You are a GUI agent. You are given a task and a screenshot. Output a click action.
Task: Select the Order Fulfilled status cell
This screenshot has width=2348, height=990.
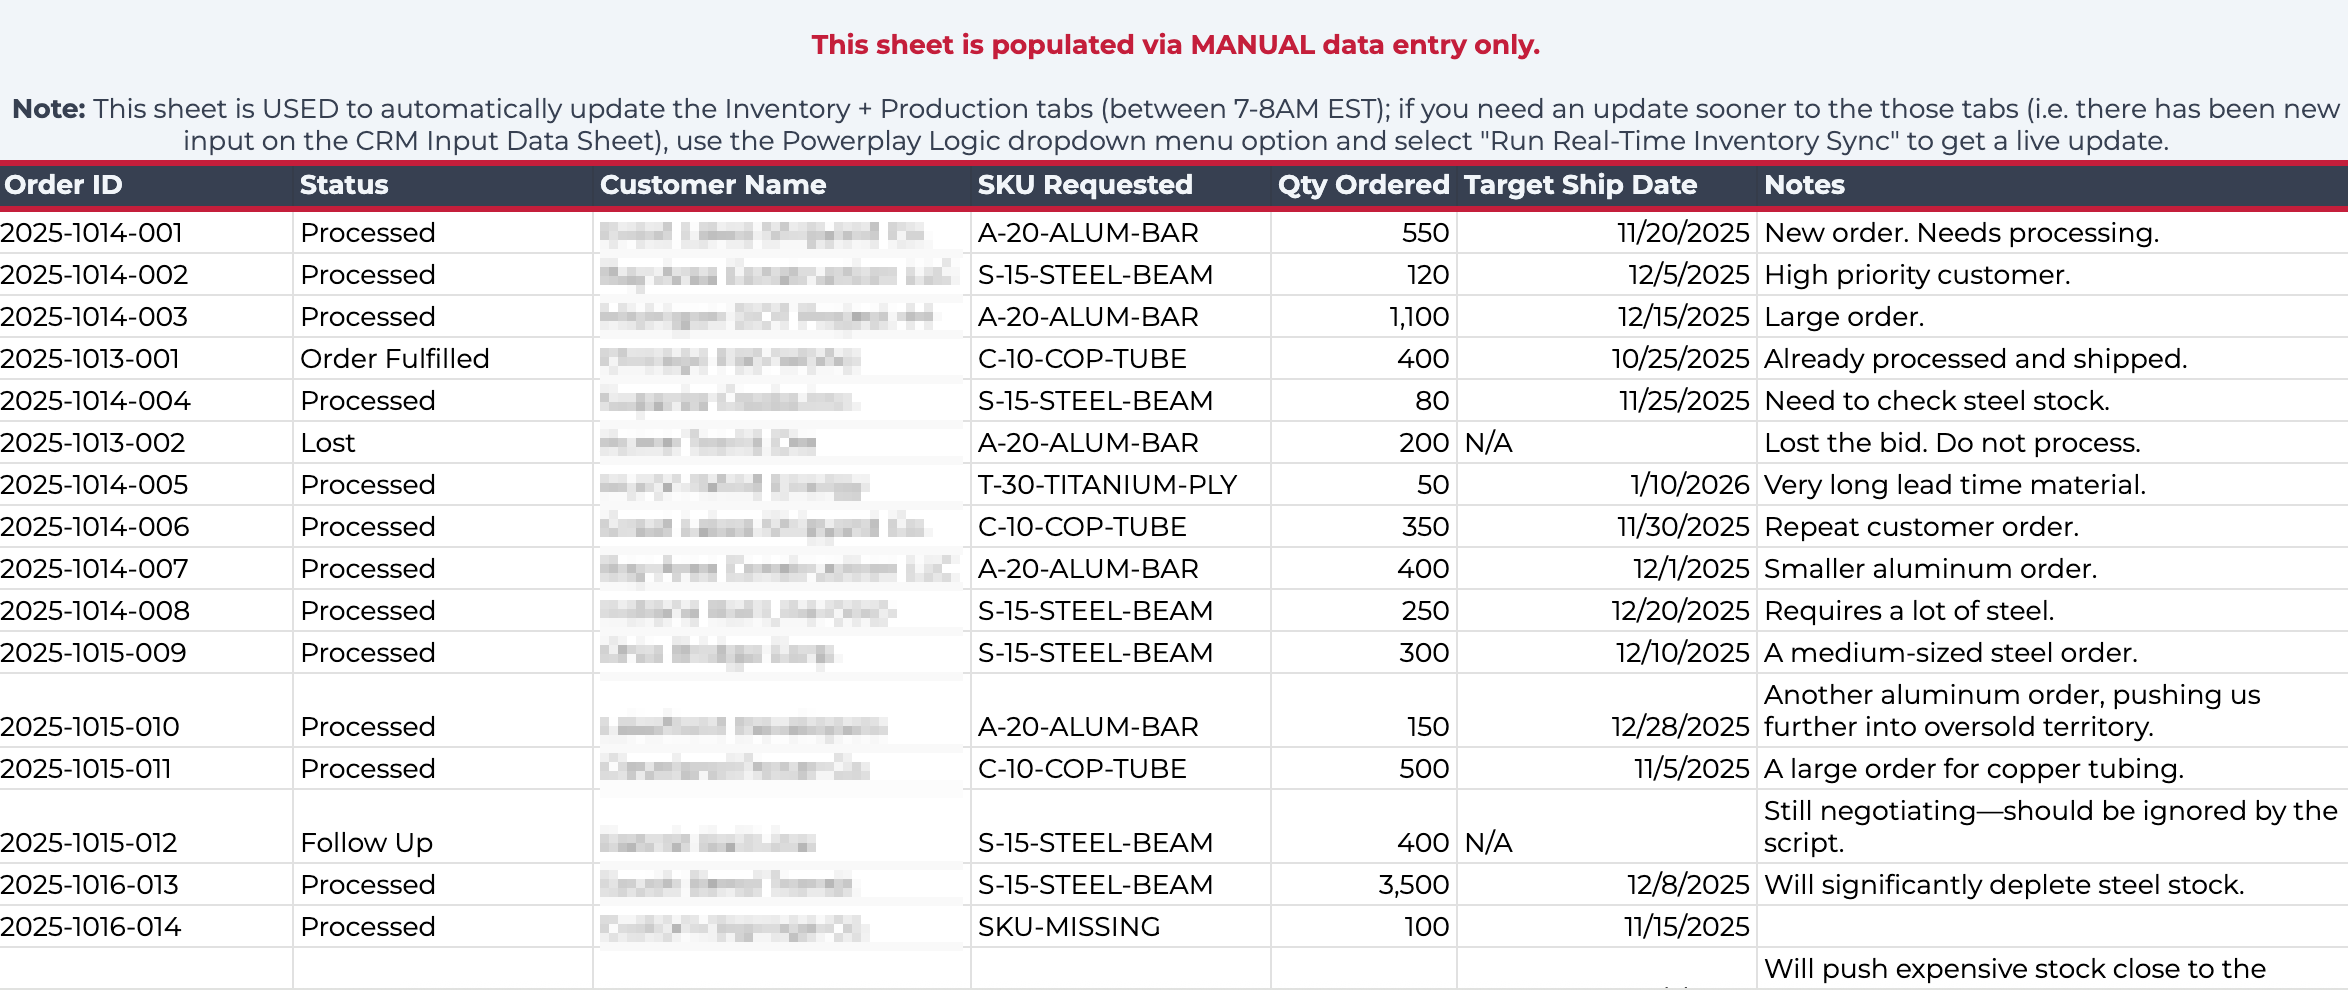pos(443,359)
